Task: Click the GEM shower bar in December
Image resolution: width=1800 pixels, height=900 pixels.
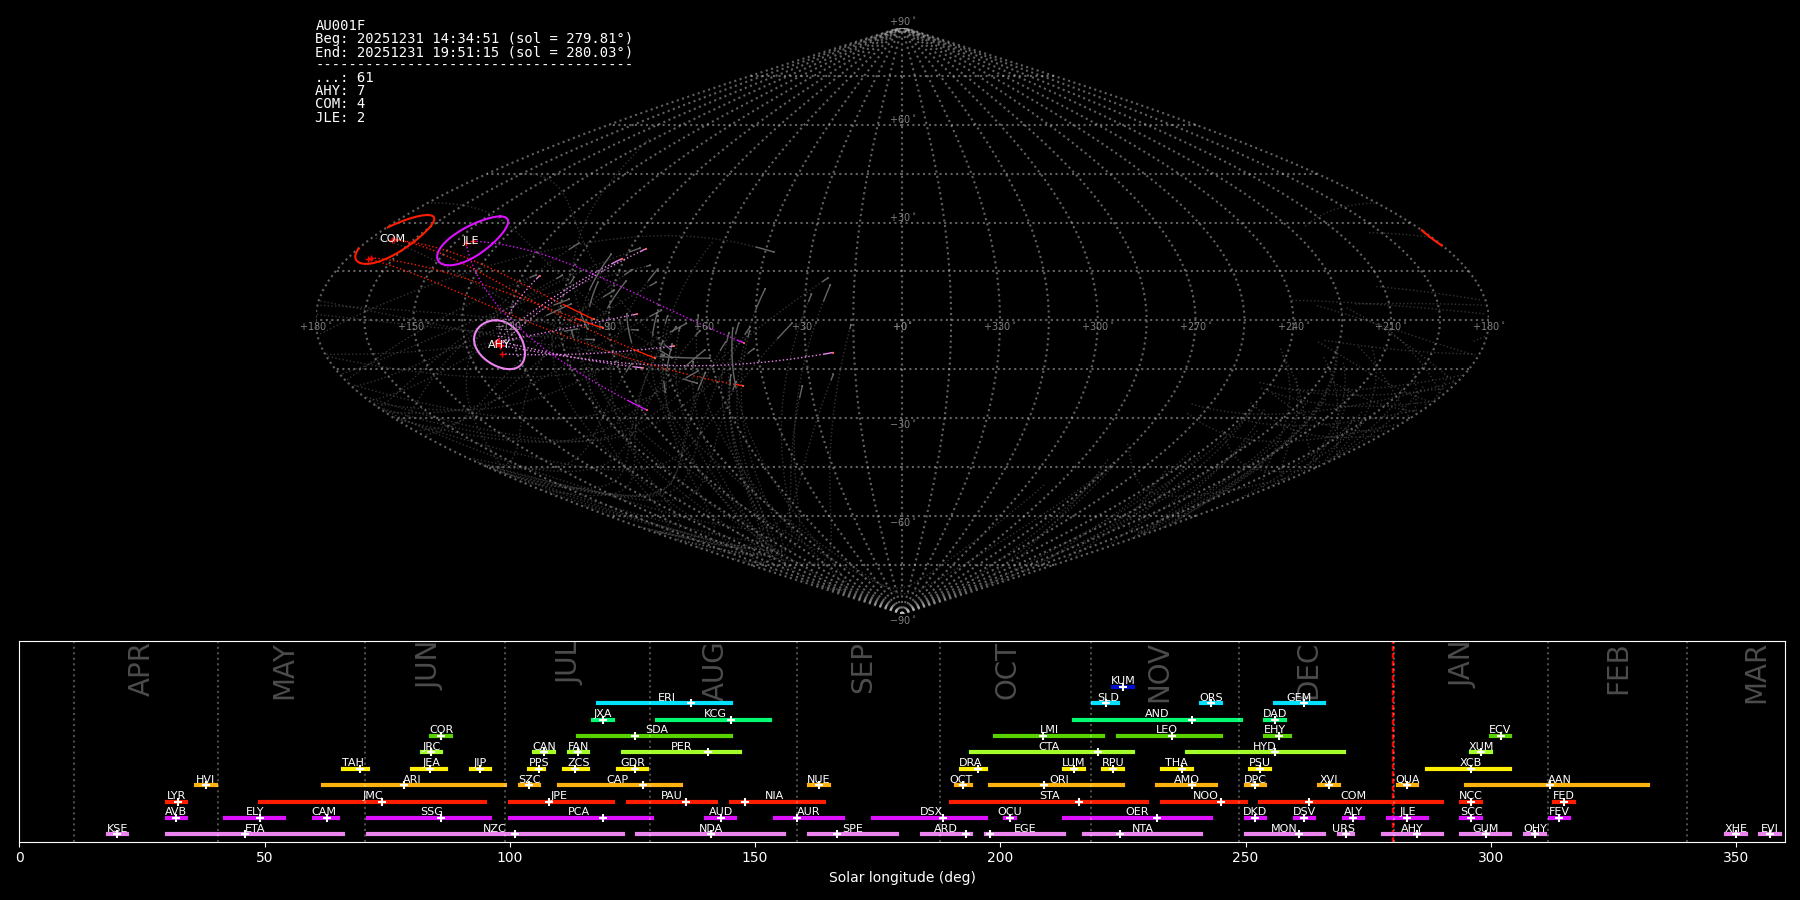Action: click(1299, 703)
